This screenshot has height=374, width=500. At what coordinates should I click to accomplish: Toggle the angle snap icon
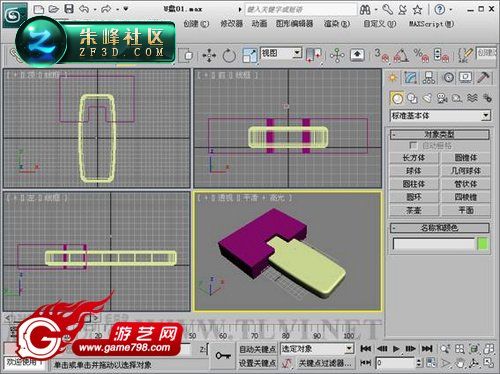click(x=401, y=55)
